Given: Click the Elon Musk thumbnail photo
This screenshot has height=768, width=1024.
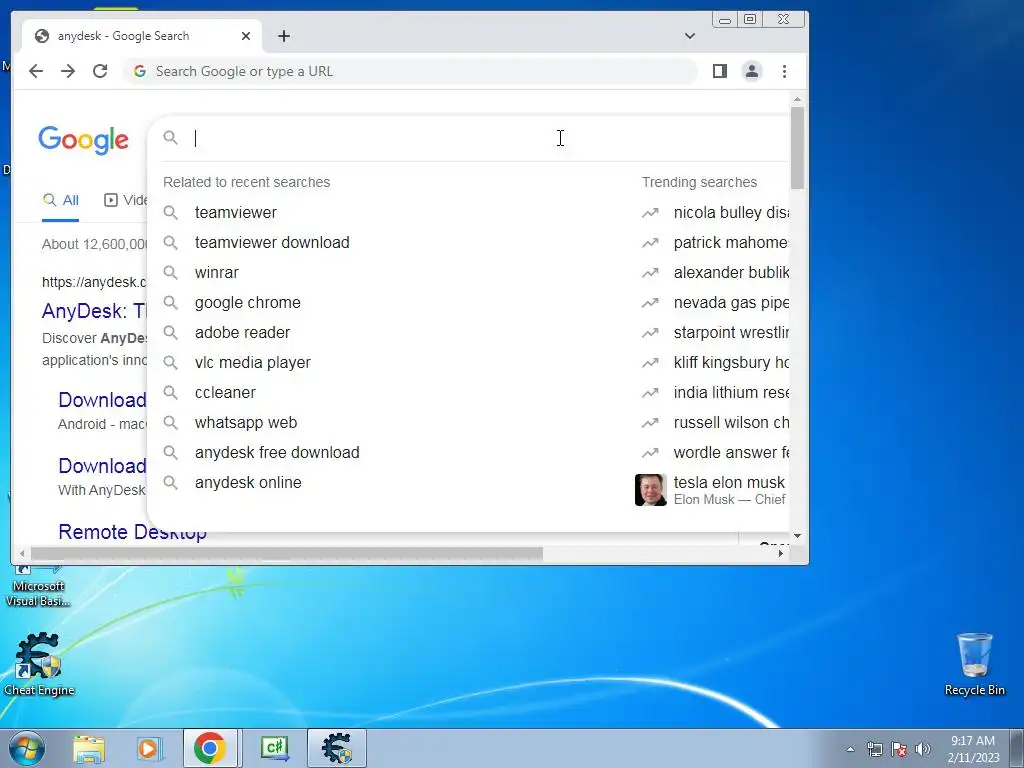Looking at the screenshot, I should coord(650,490).
